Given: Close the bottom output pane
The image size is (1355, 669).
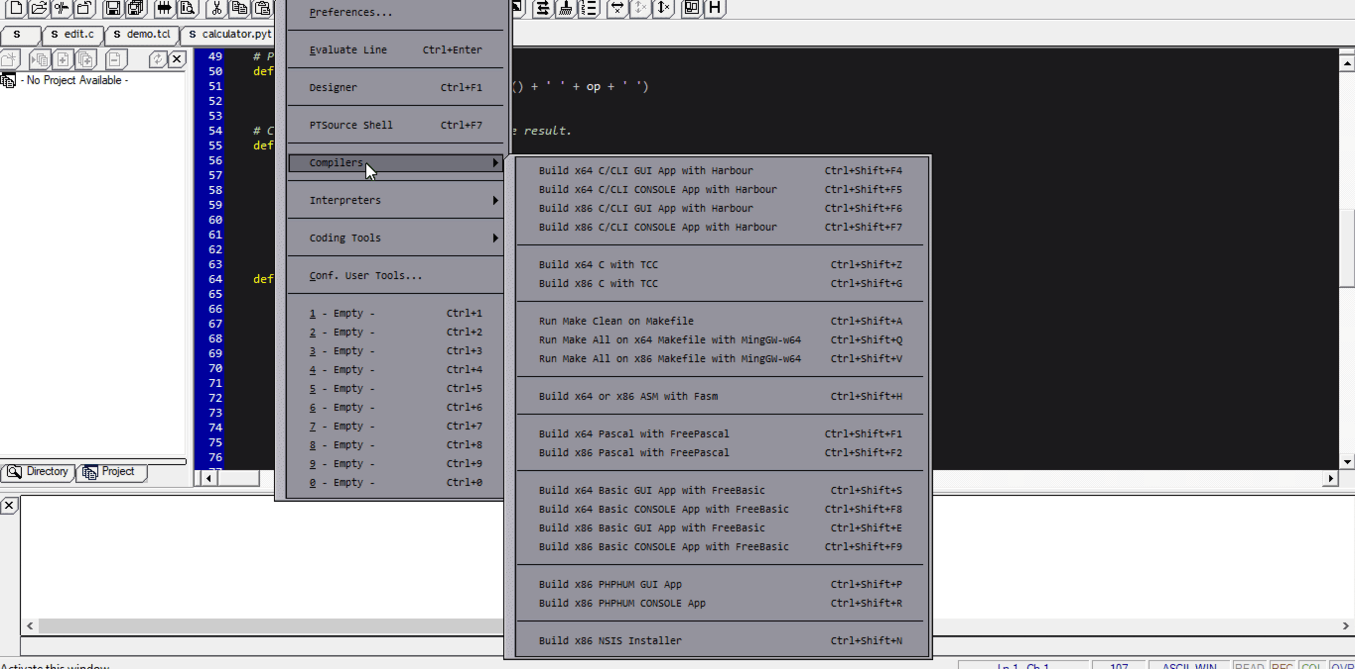Looking at the screenshot, I should pyautogui.click(x=9, y=506).
